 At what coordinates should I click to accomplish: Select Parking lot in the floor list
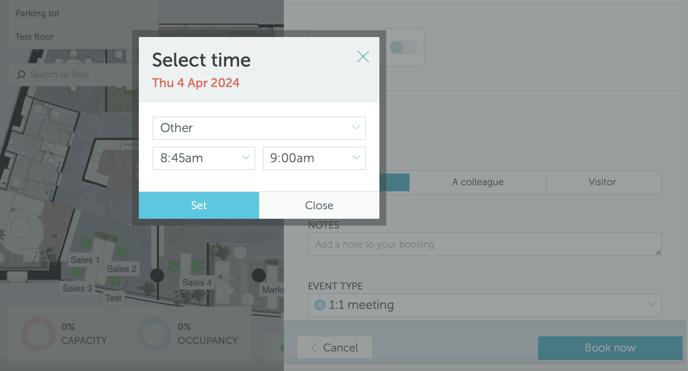37,14
